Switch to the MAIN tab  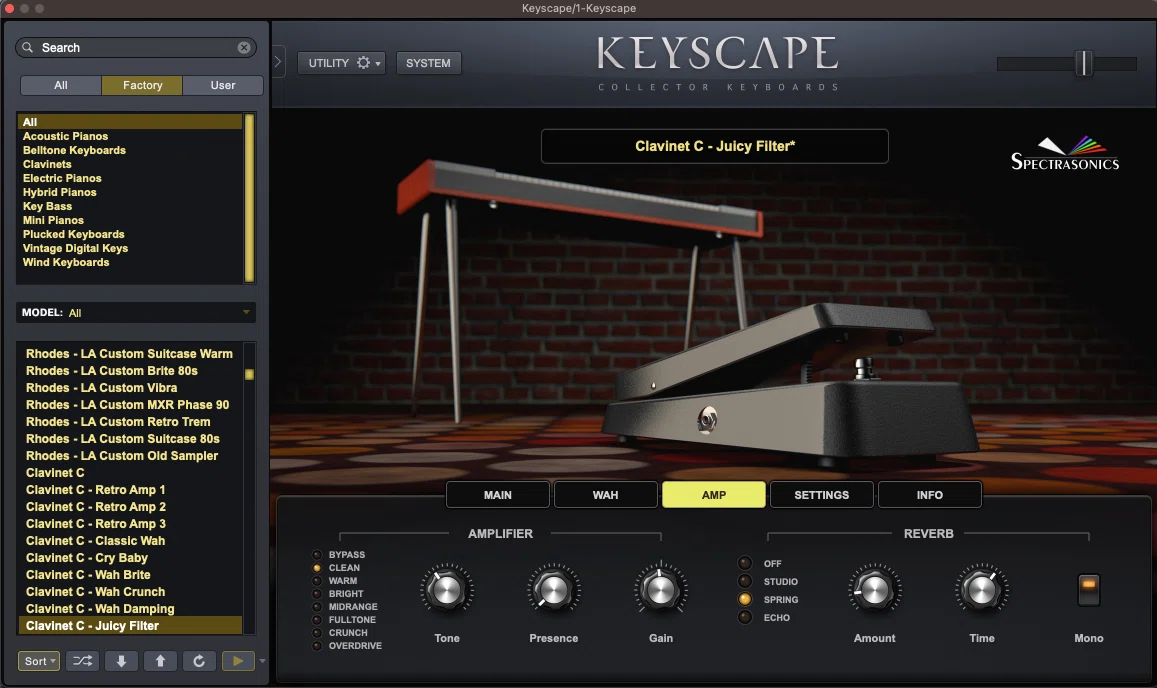point(497,495)
